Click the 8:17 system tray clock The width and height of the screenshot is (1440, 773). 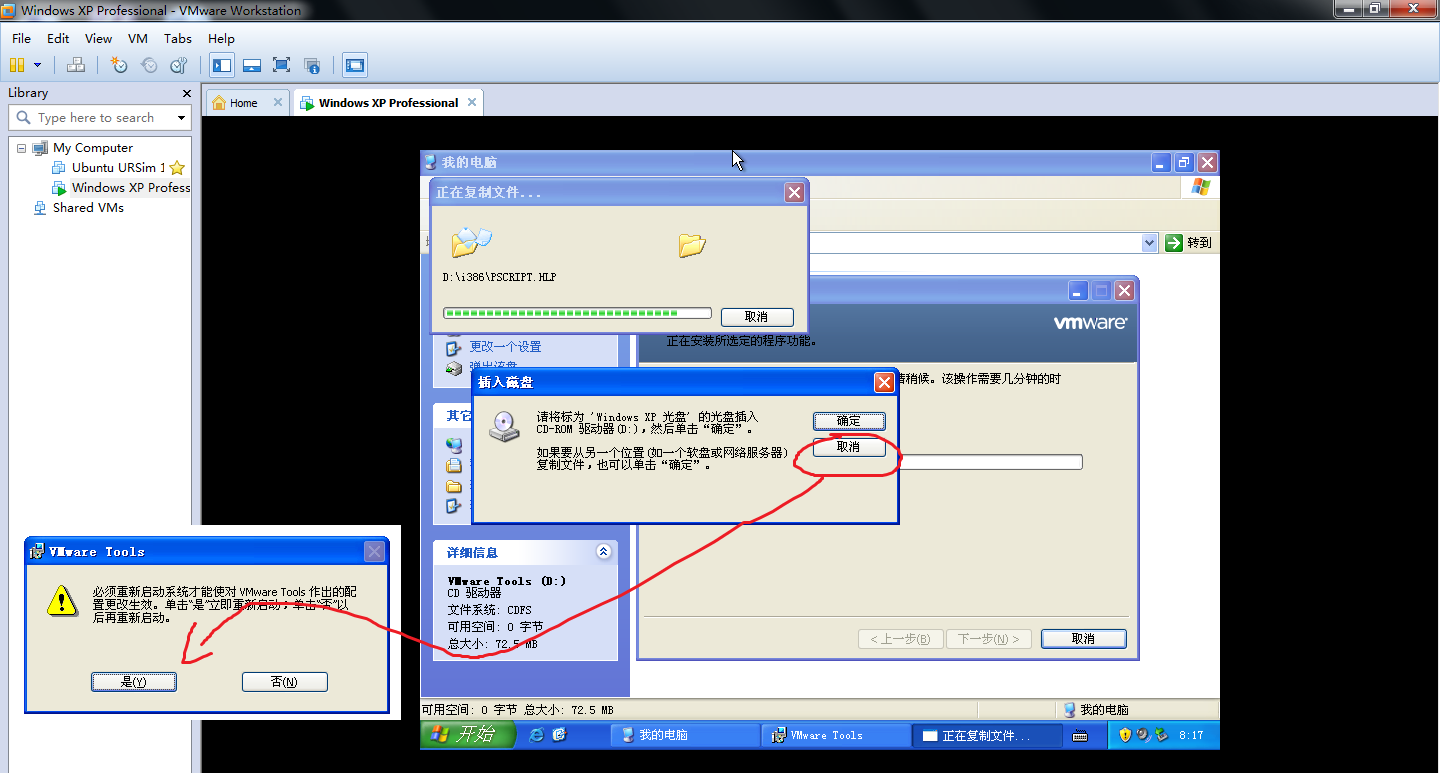[x=1191, y=735]
